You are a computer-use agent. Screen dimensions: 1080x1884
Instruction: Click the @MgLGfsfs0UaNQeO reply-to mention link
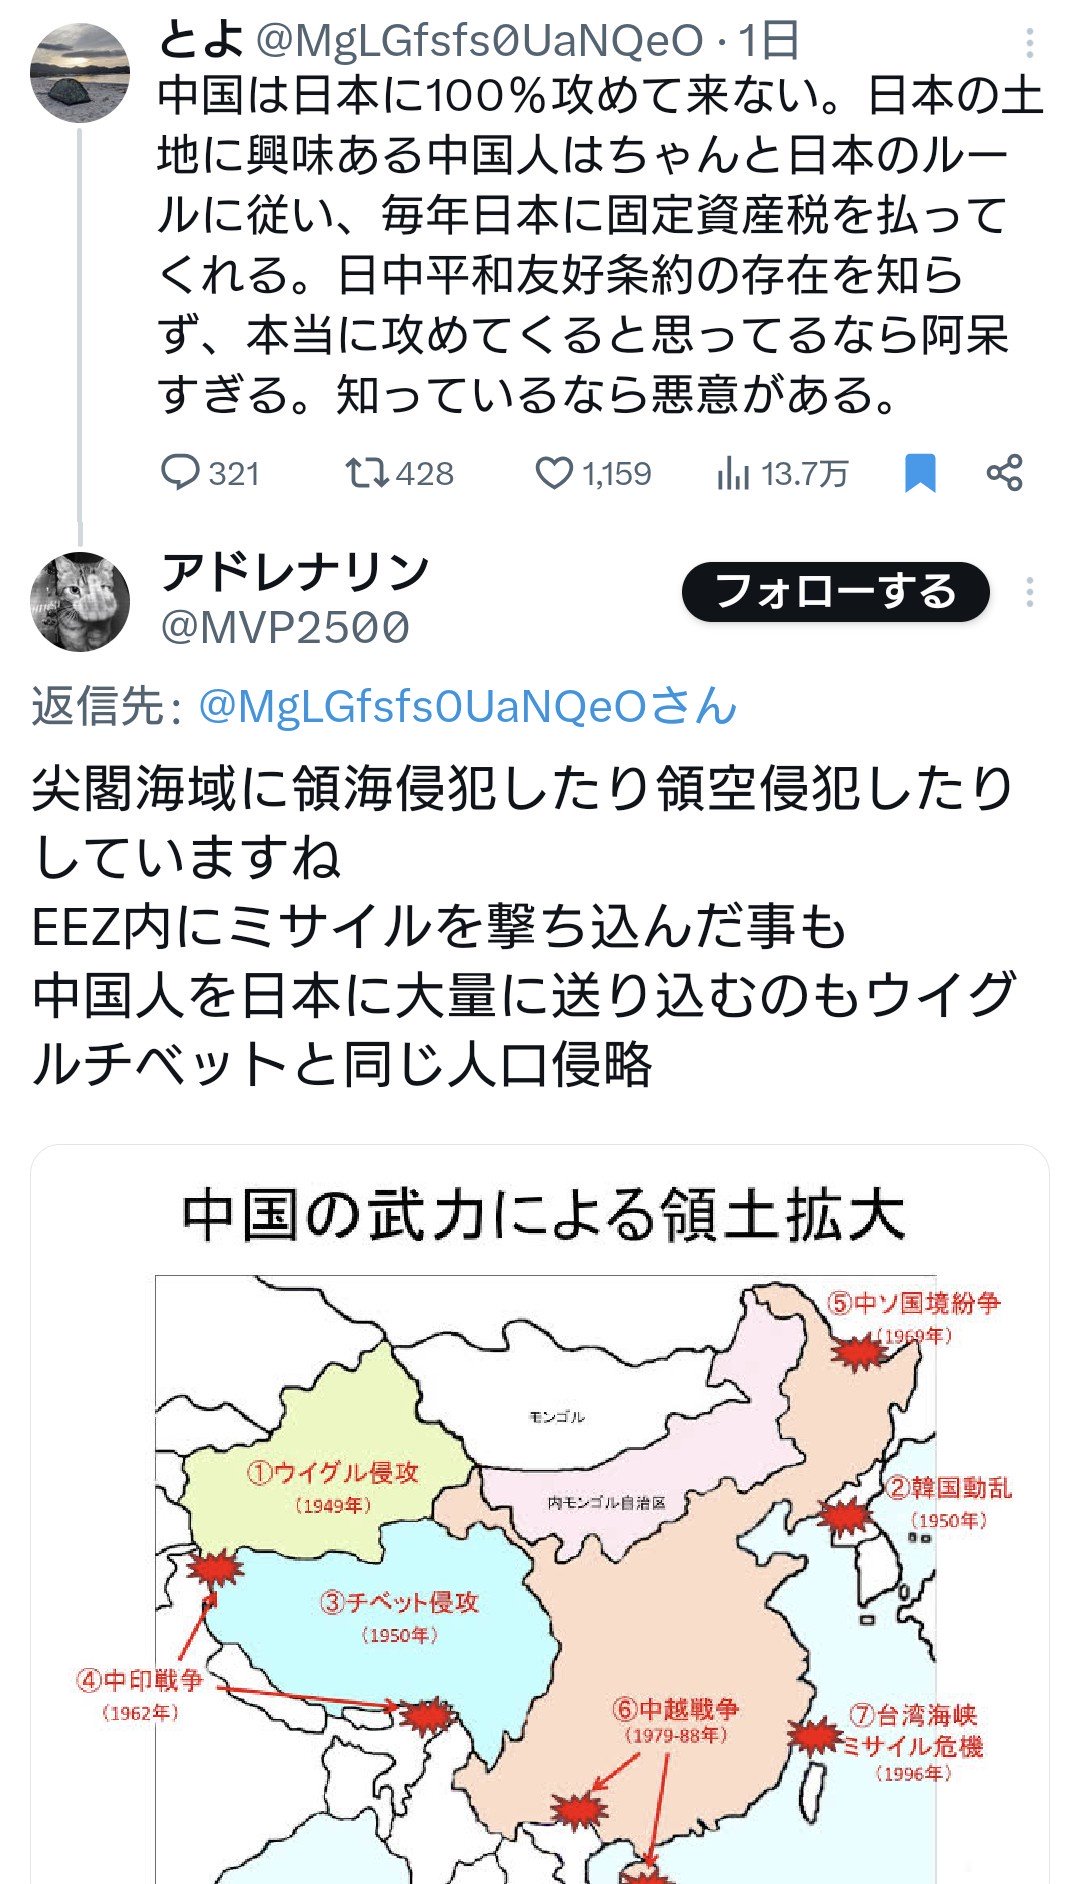(x=467, y=706)
